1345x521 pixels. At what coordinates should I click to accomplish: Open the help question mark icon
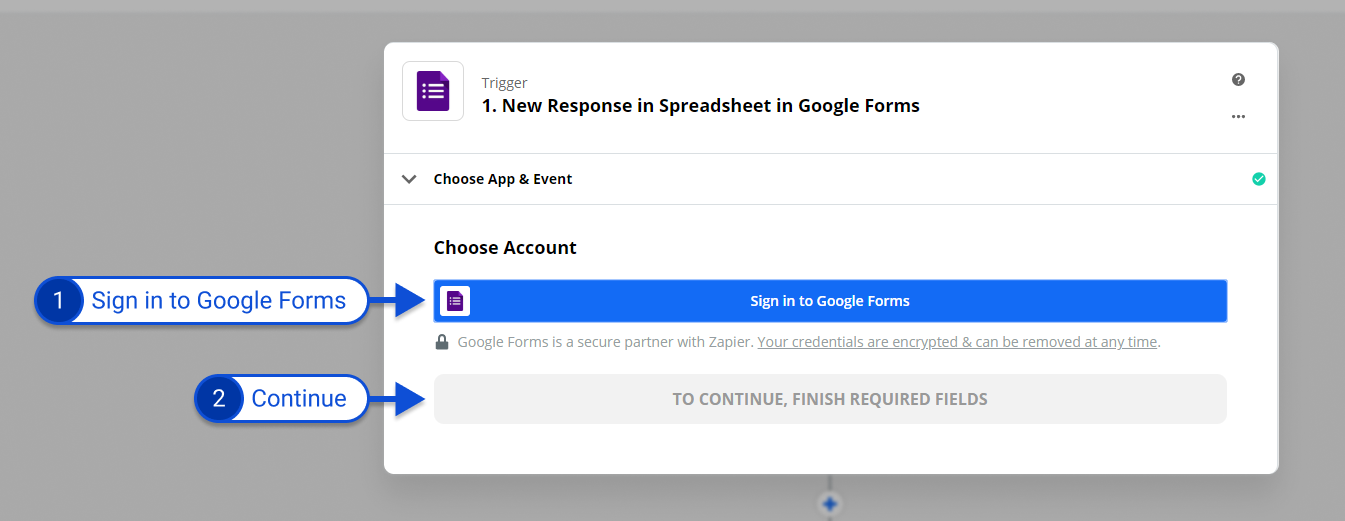tap(1238, 80)
